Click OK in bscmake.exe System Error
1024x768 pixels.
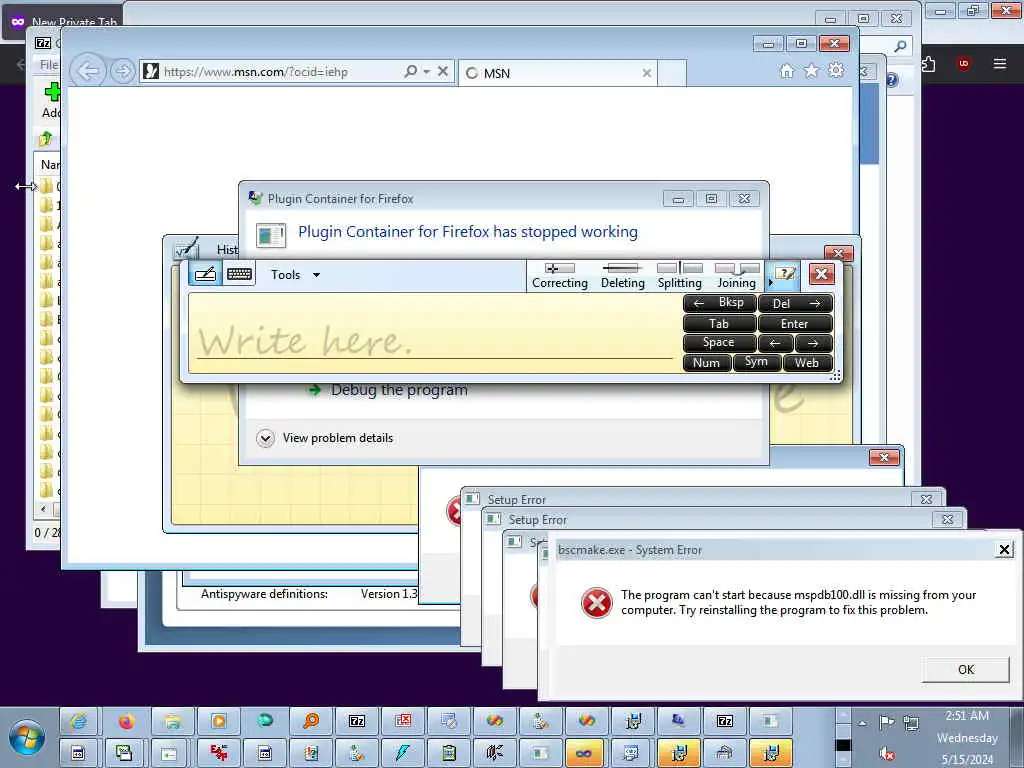pyautogui.click(x=965, y=669)
